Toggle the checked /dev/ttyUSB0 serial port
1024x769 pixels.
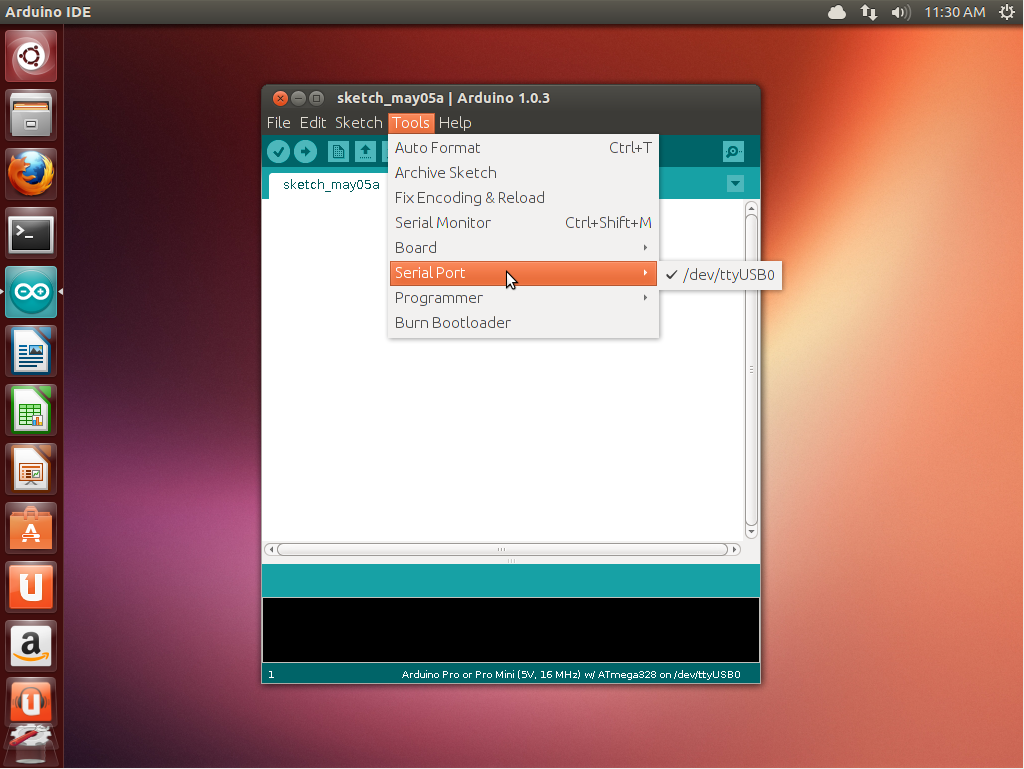tap(720, 275)
